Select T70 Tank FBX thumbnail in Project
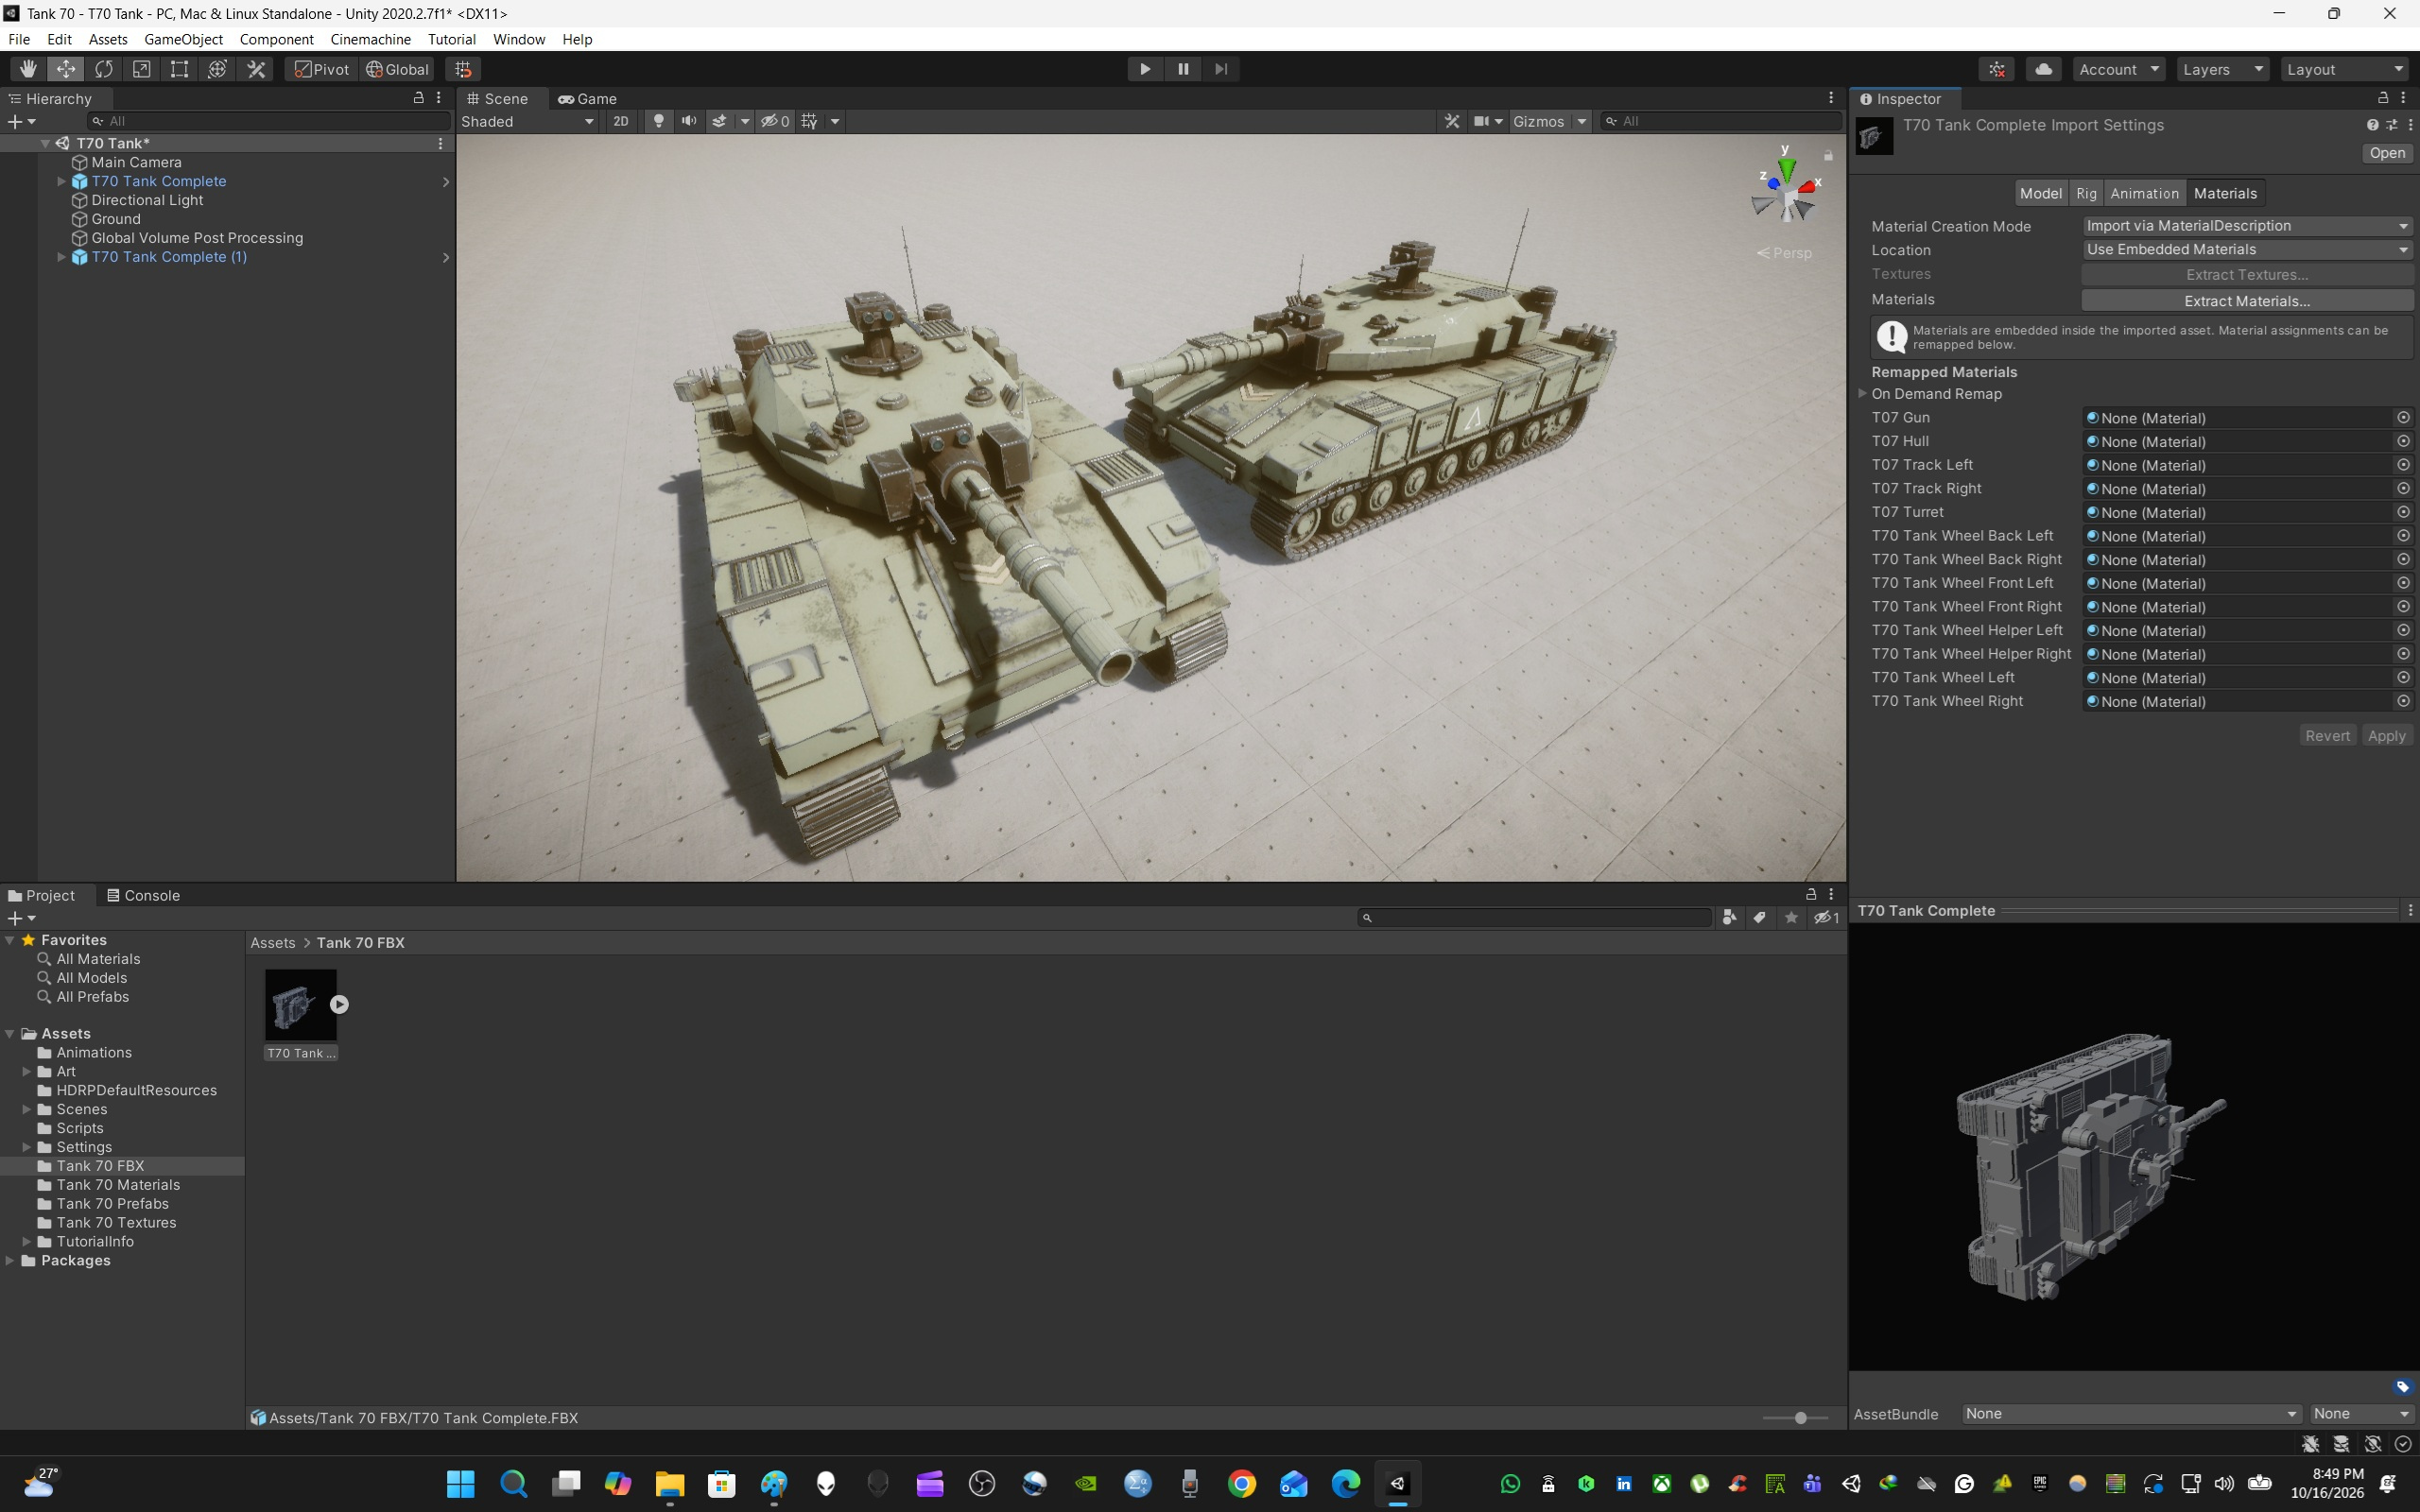The height and width of the screenshot is (1512, 2420). tap(300, 1005)
